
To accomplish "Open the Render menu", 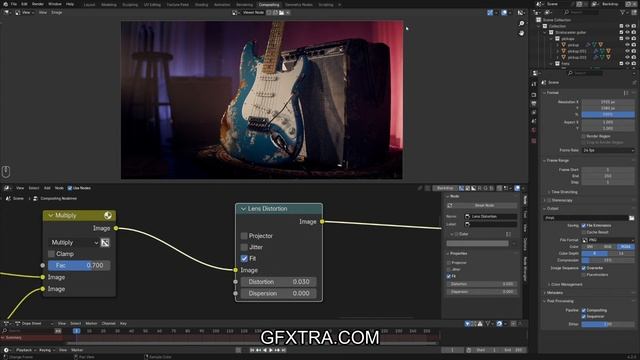I will pos(38,4).
